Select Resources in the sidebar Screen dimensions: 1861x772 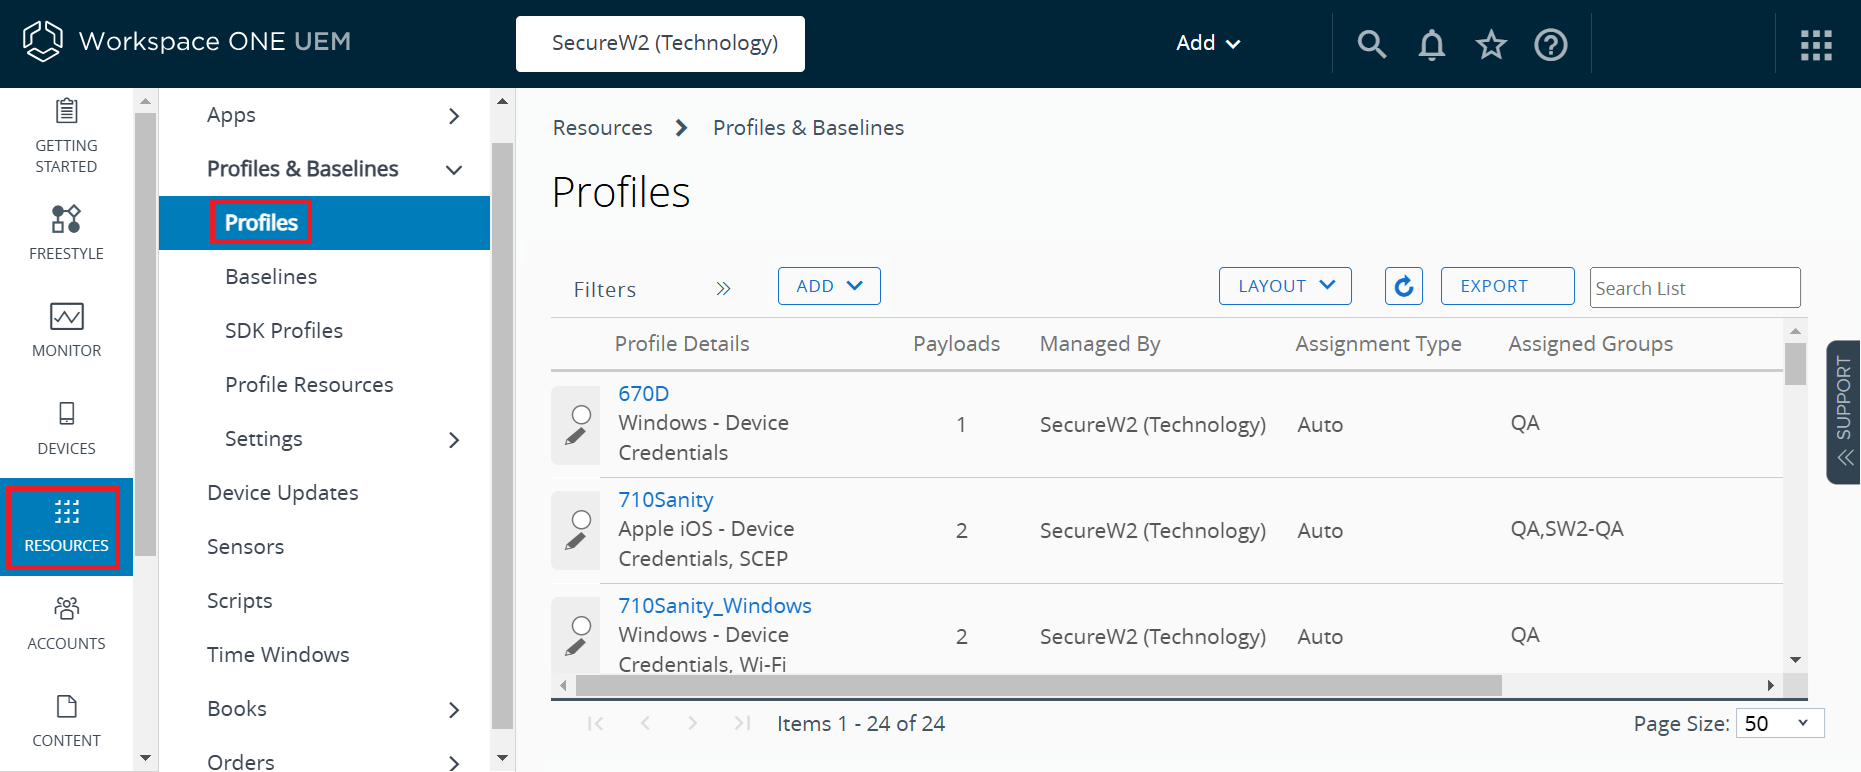66,527
